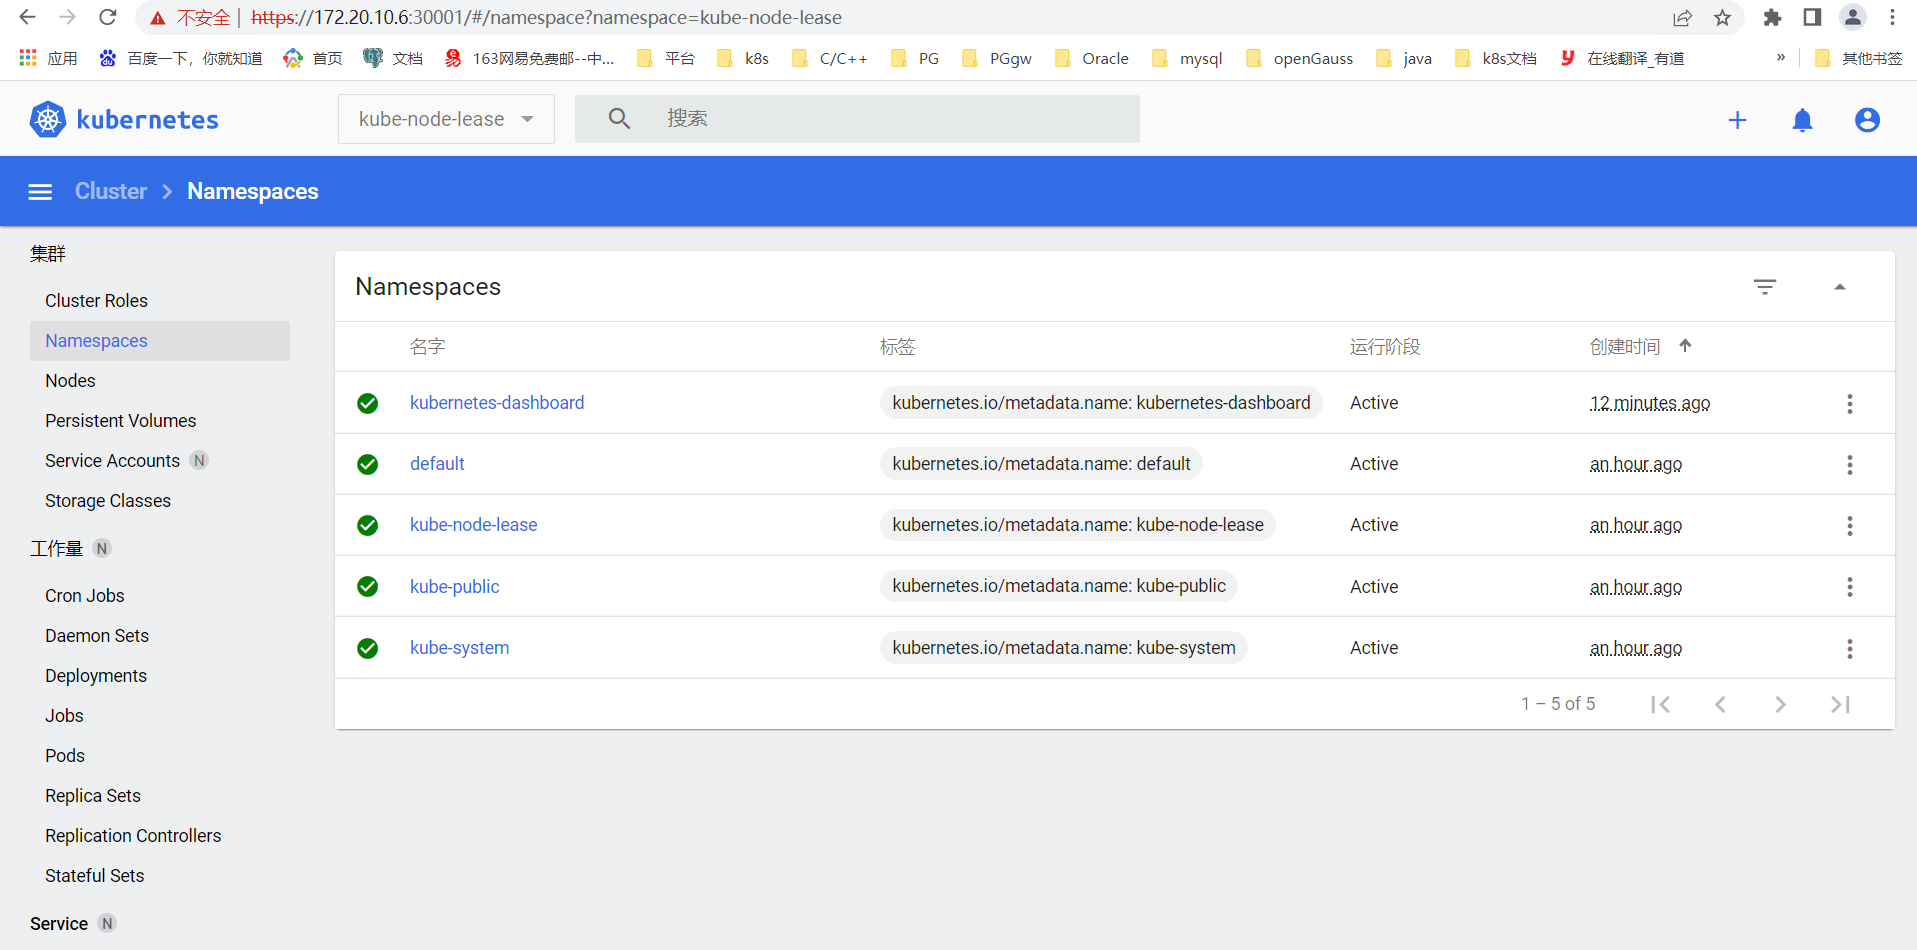The height and width of the screenshot is (950, 1917).
Task: Click the browser address bar URL
Action: (546, 18)
